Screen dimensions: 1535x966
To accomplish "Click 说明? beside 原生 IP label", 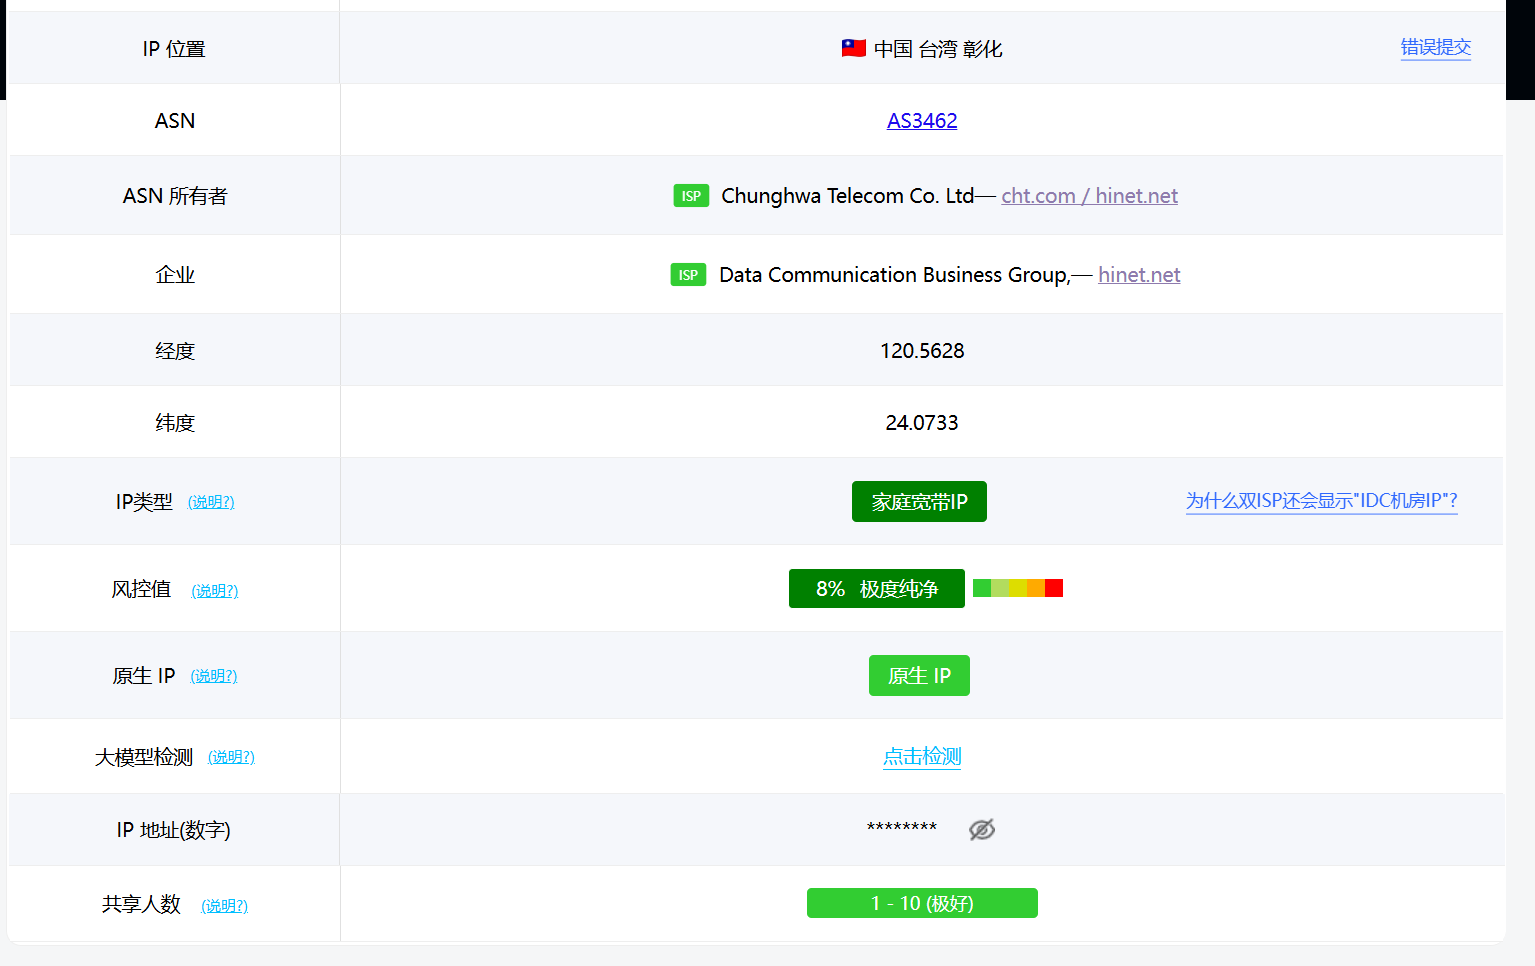I will click(214, 676).
